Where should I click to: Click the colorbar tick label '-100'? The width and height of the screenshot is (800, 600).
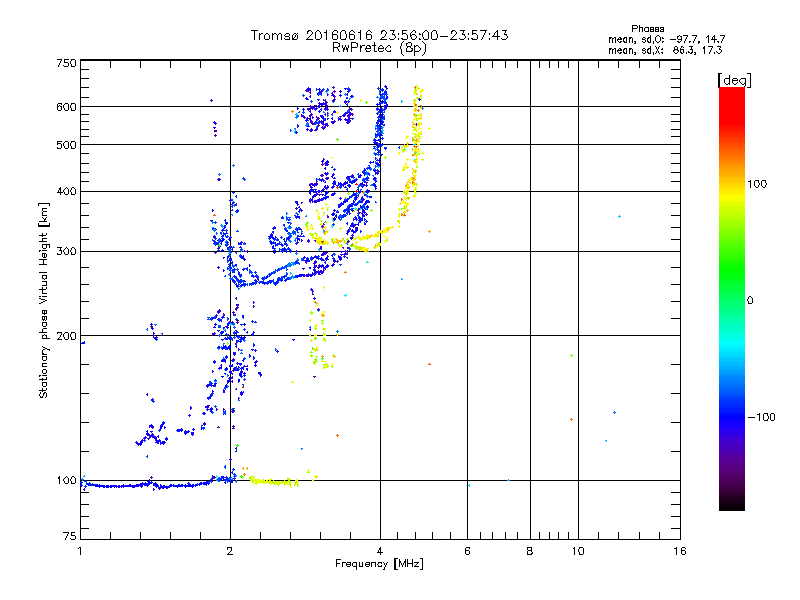coord(762,417)
